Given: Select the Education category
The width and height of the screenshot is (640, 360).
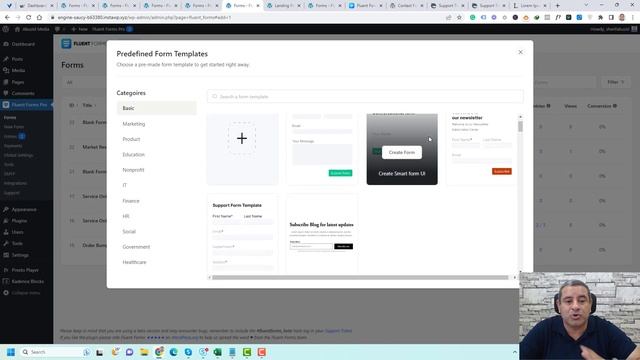Looking at the screenshot, I should [133, 155].
